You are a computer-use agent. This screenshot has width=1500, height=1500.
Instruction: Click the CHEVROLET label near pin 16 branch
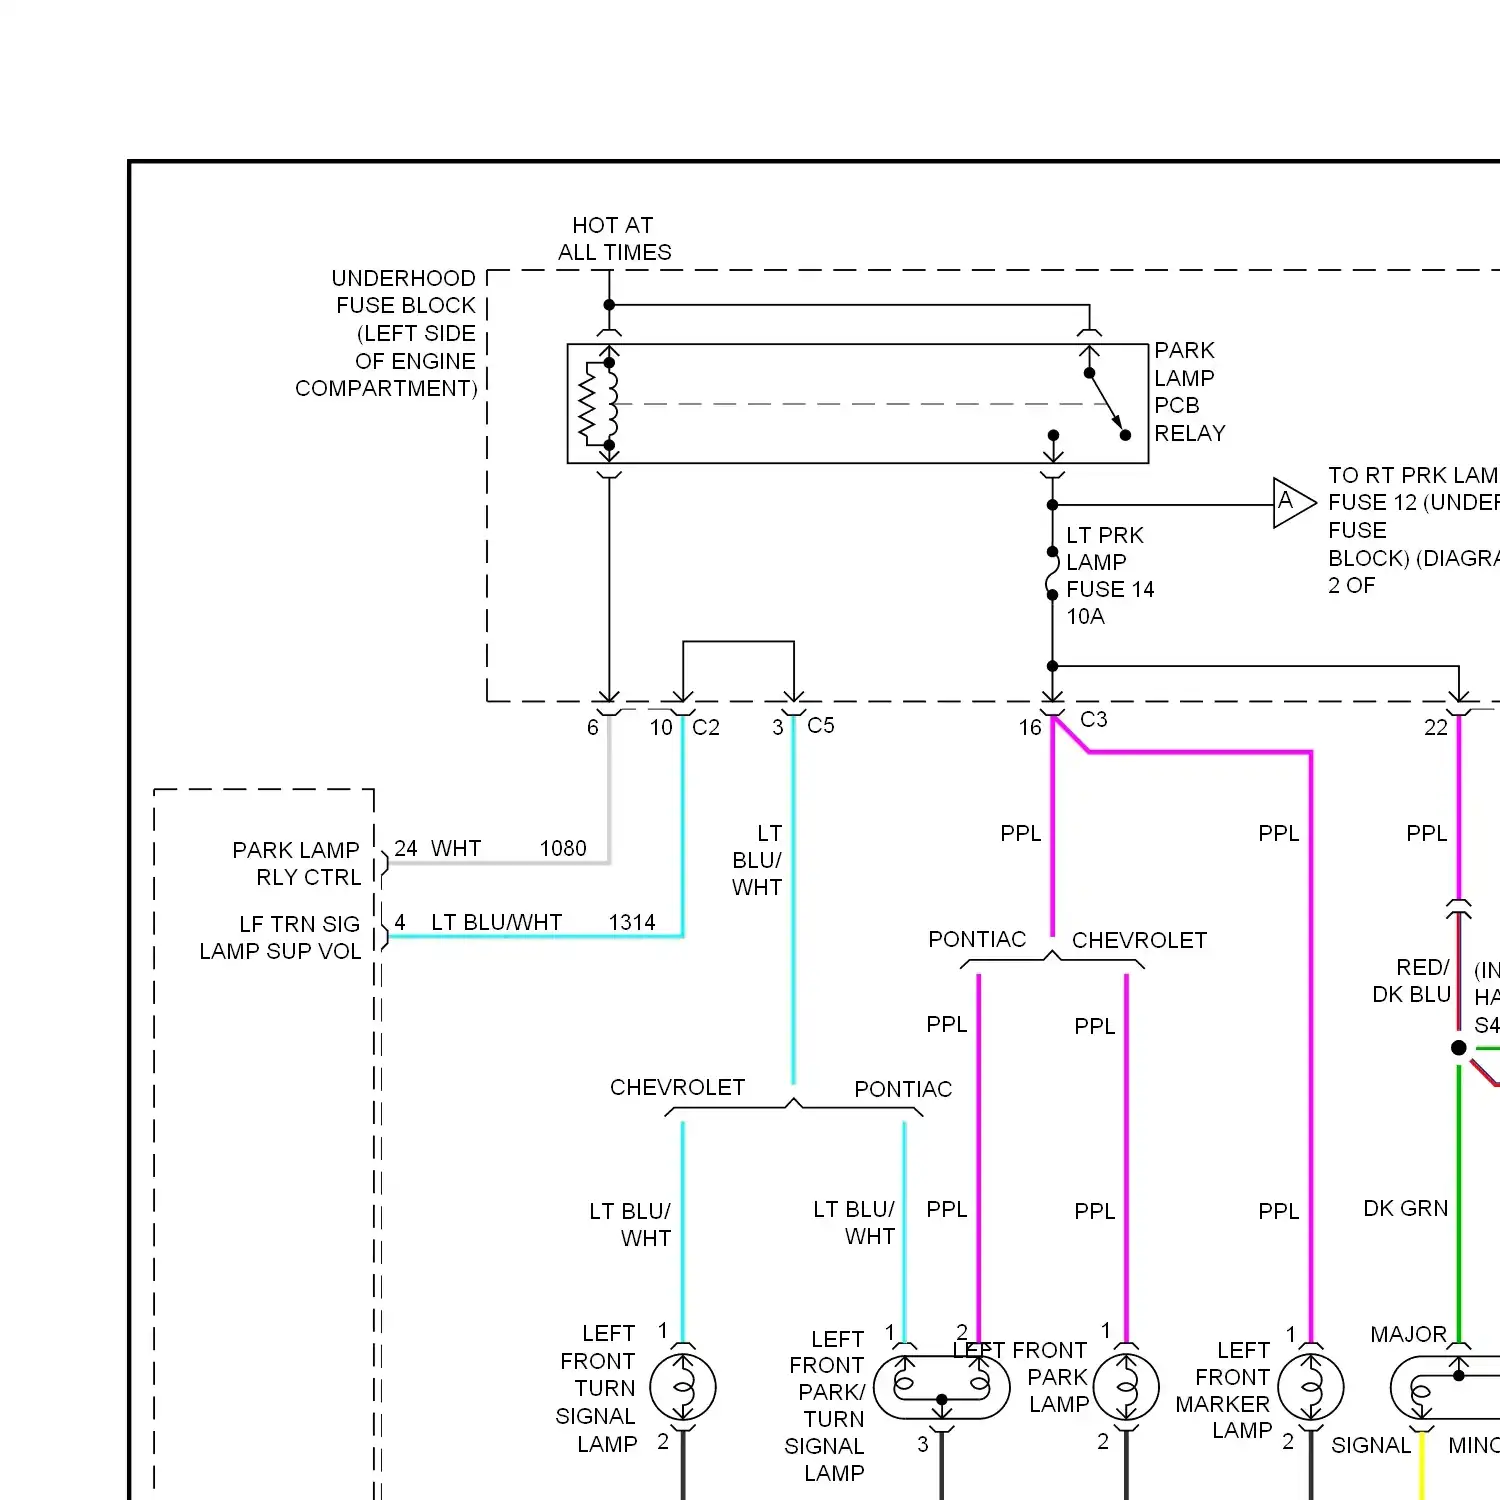(1140, 940)
